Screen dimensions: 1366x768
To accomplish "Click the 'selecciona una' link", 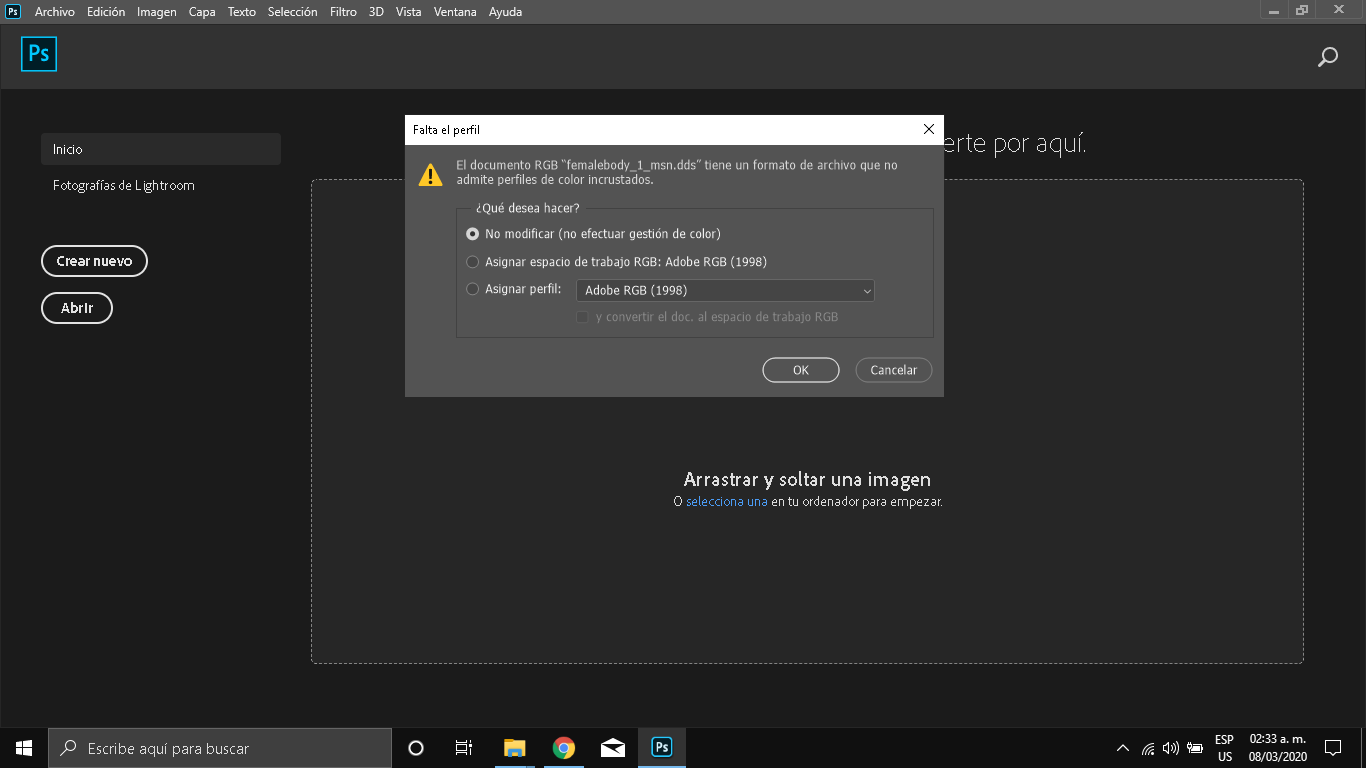I will tap(727, 502).
